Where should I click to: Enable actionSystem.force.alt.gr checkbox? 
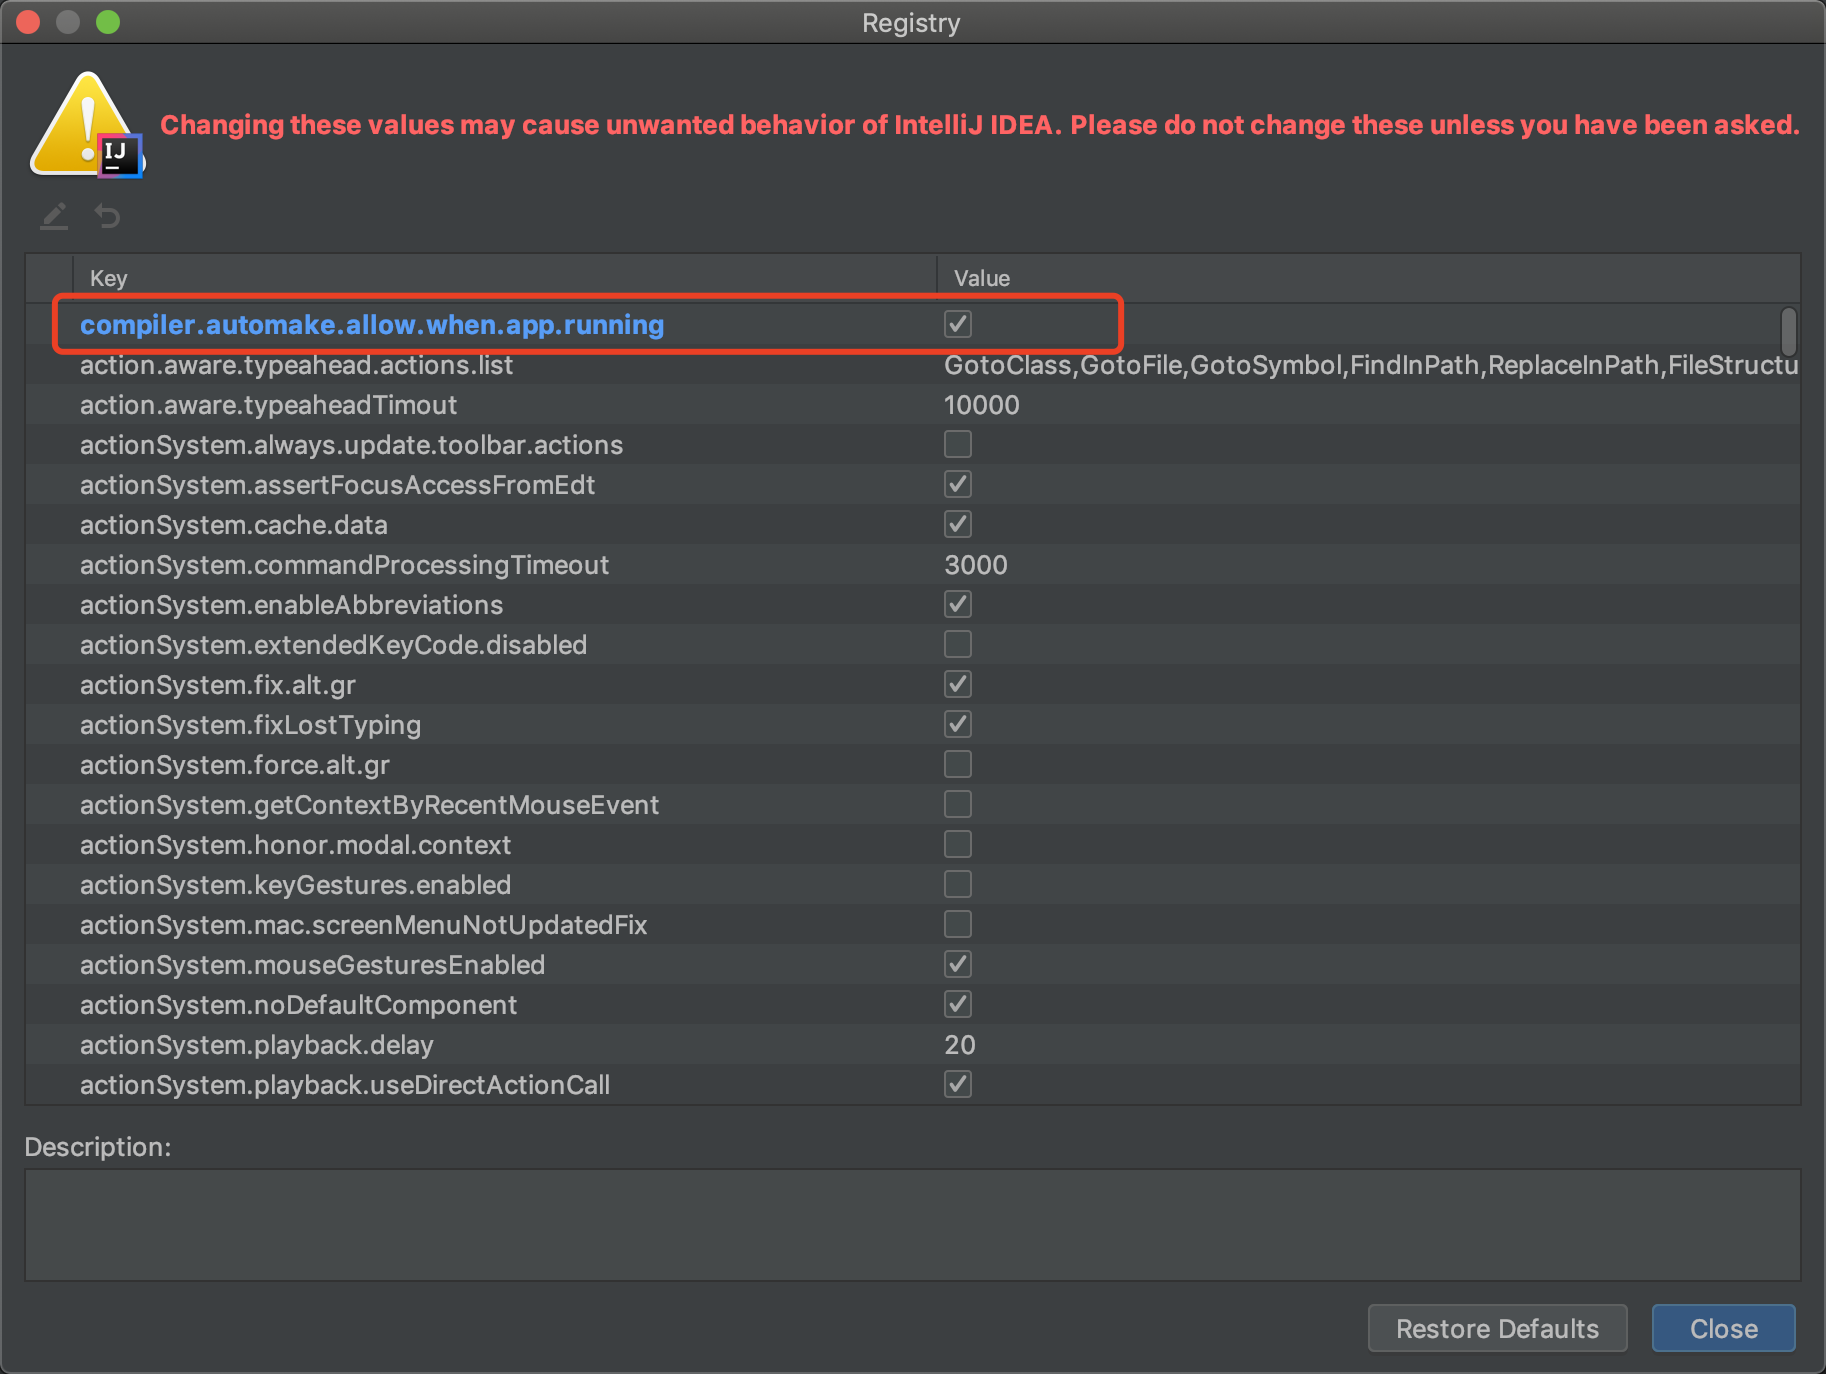pos(958,764)
